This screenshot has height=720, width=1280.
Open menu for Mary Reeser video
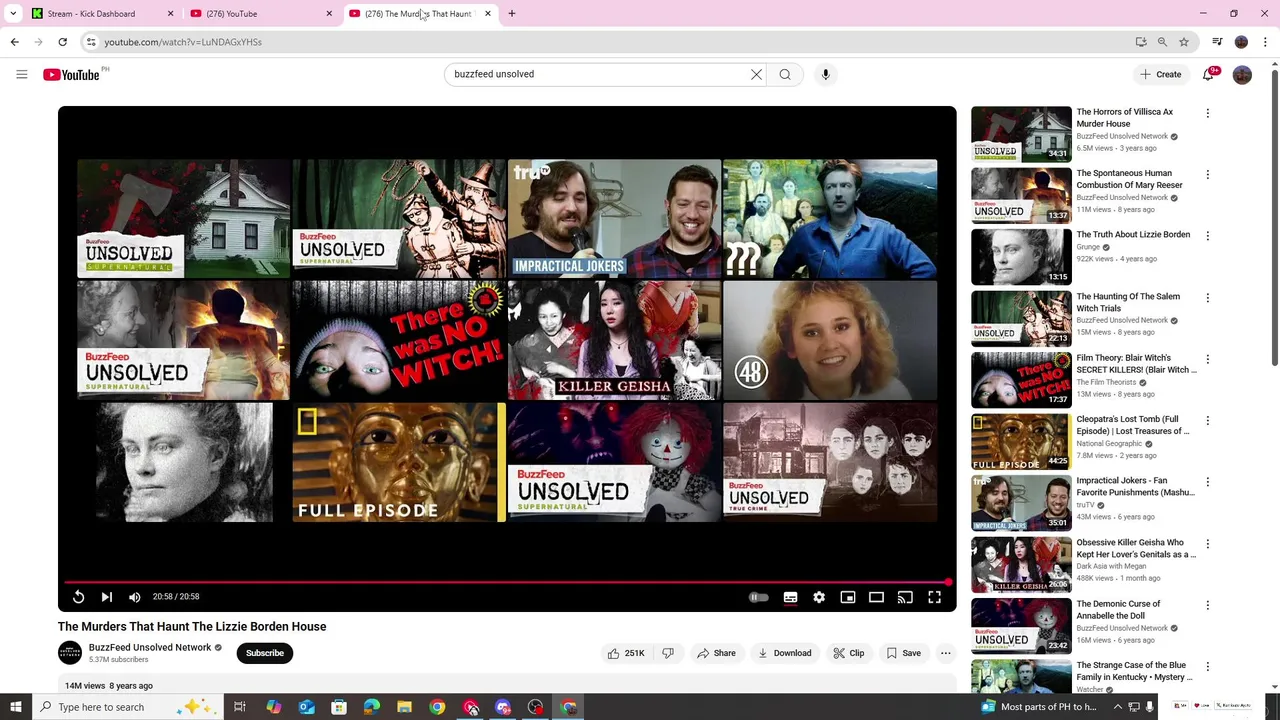1208,175
